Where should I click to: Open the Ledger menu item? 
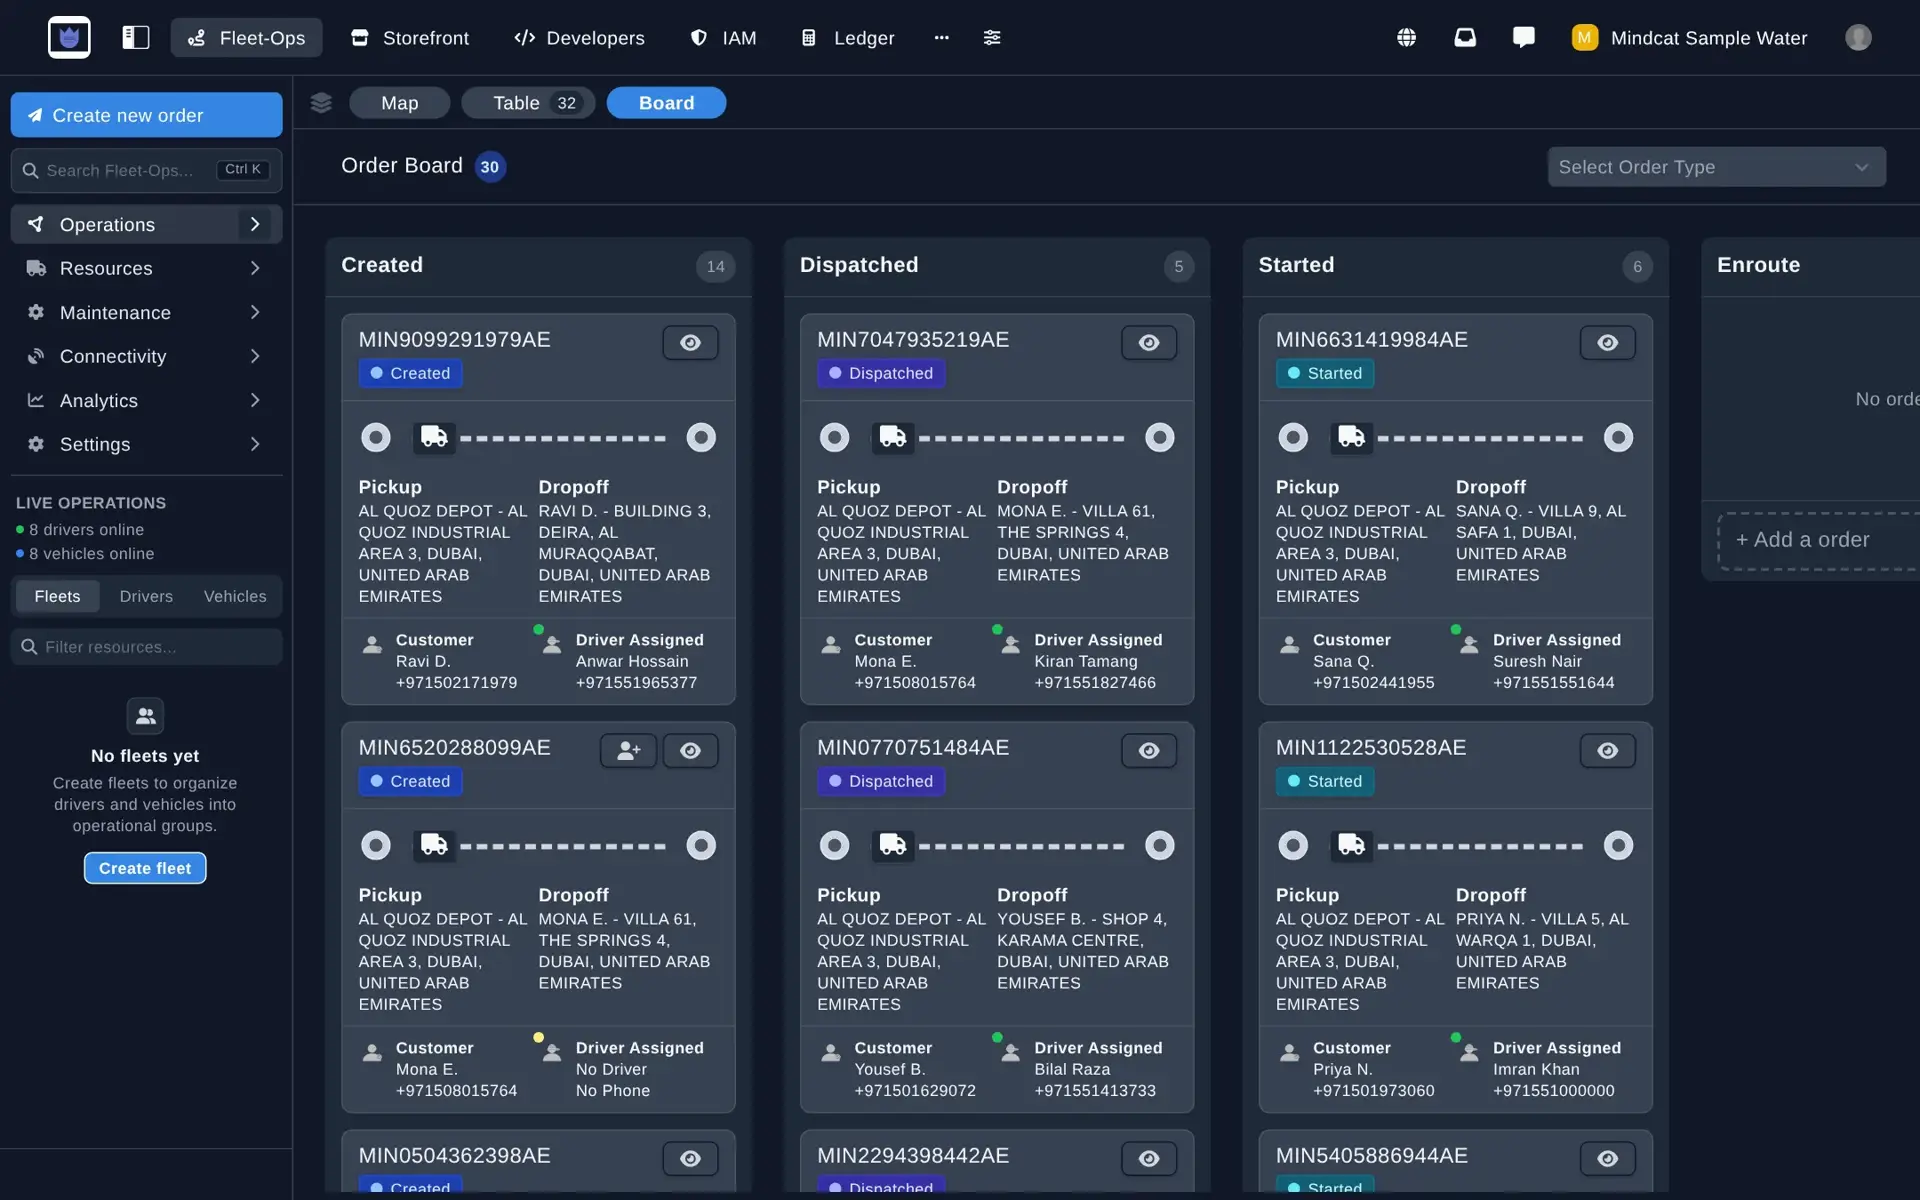849,38
